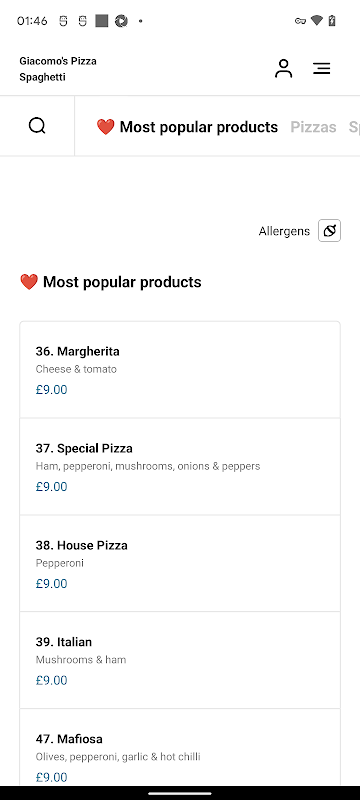Tap the VPN key status icon

(x=300, y=21)
